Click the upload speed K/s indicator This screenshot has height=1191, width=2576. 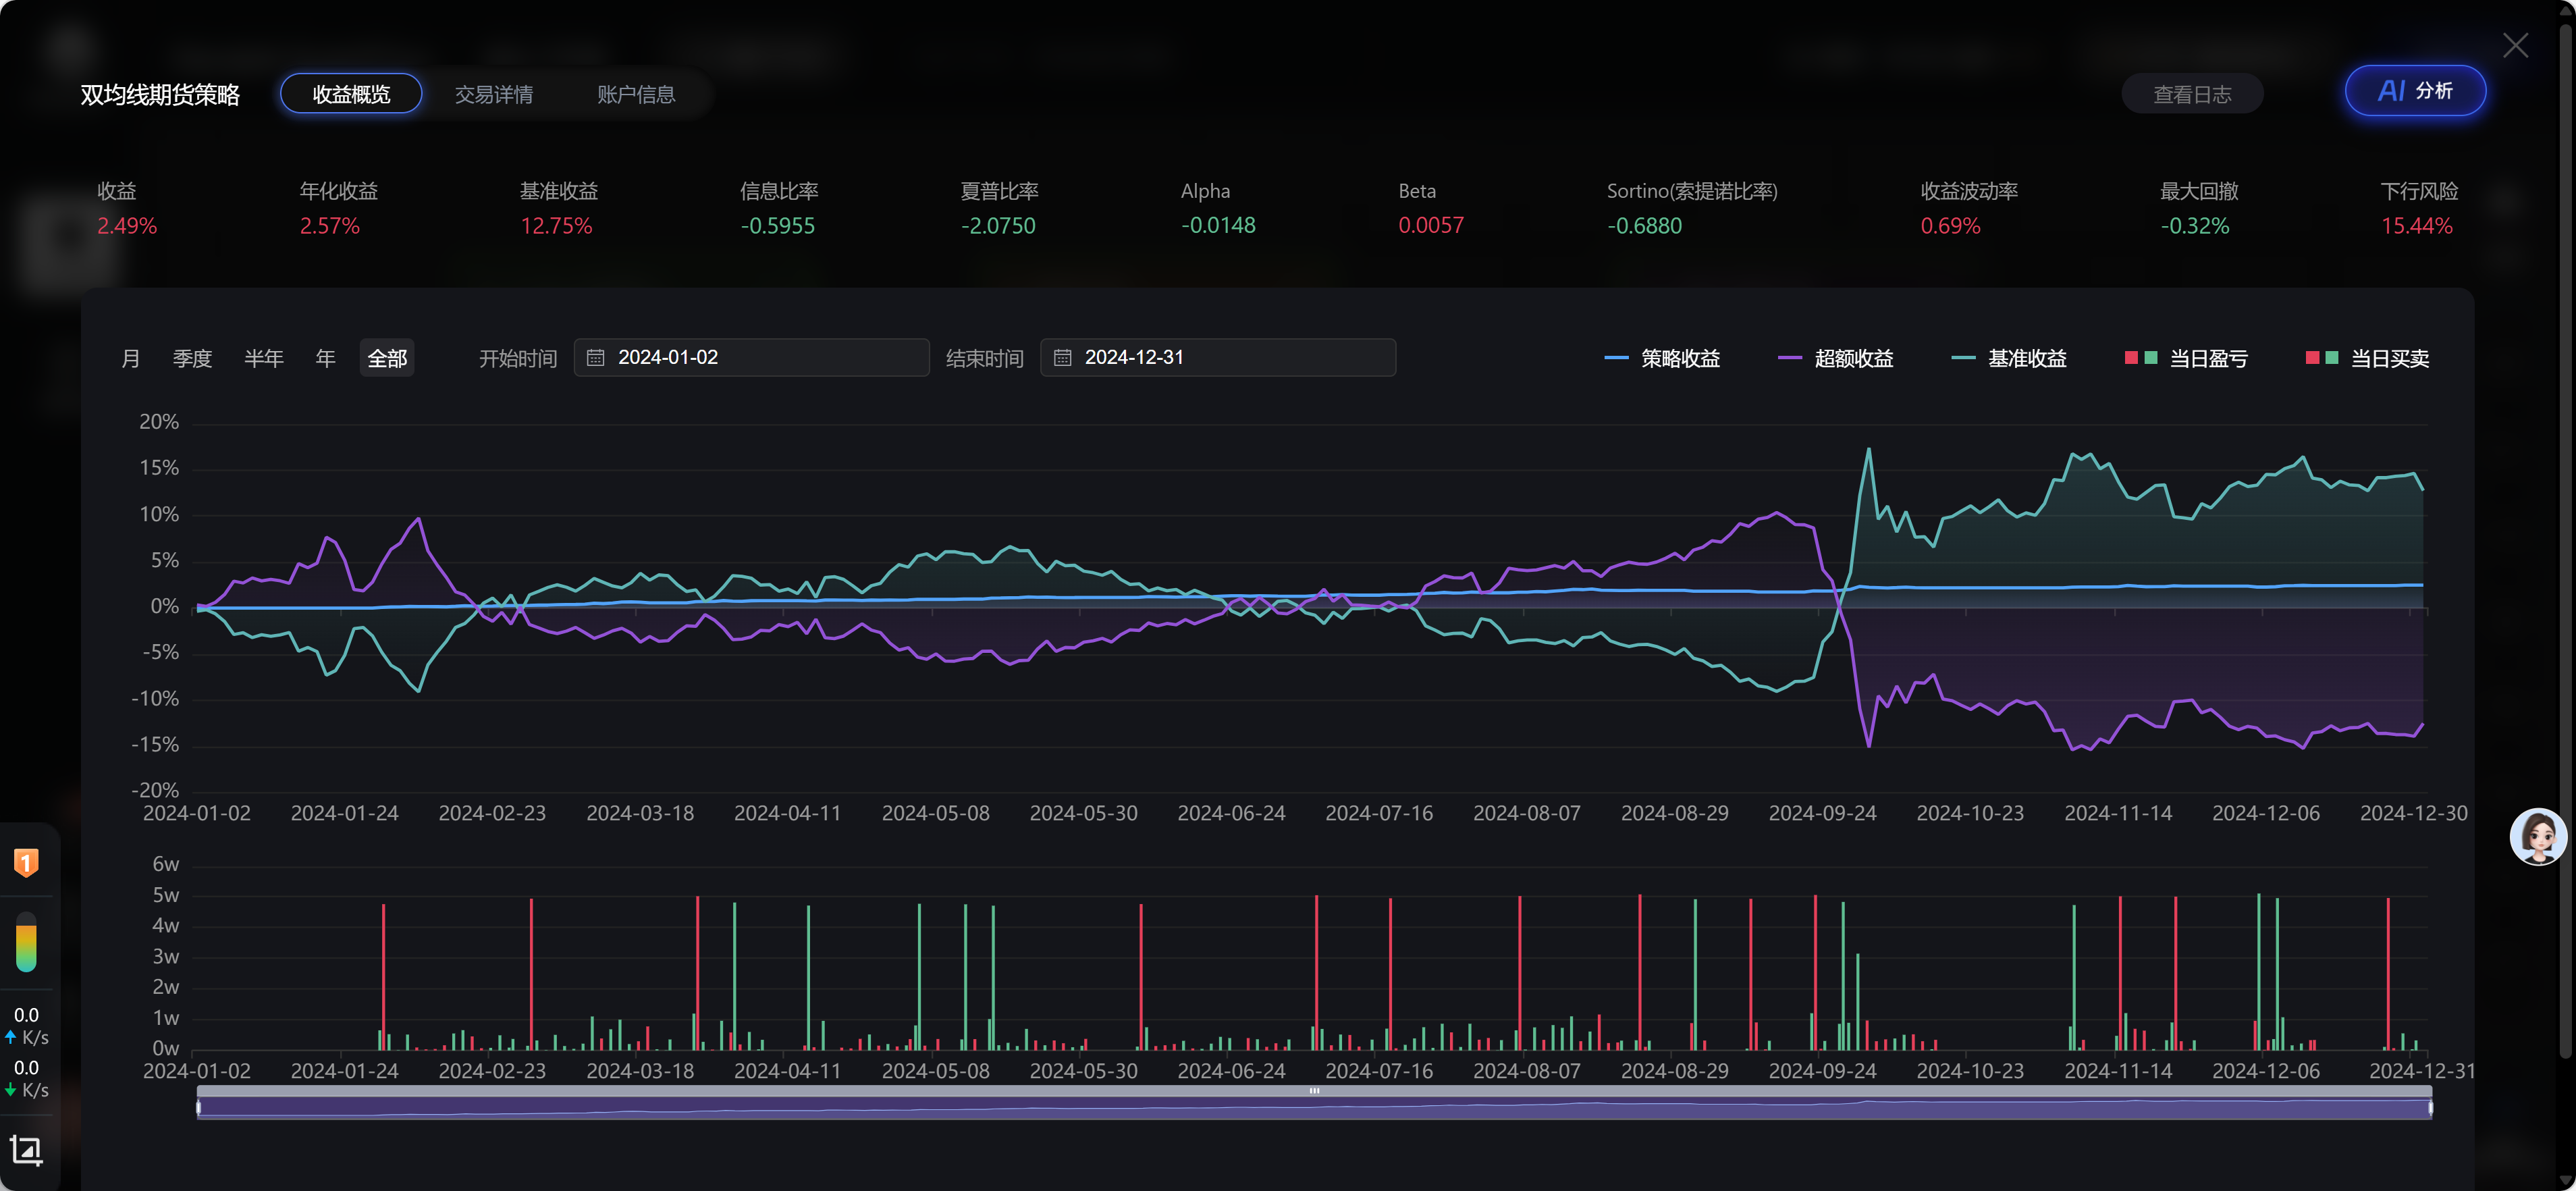point(26,1026)
